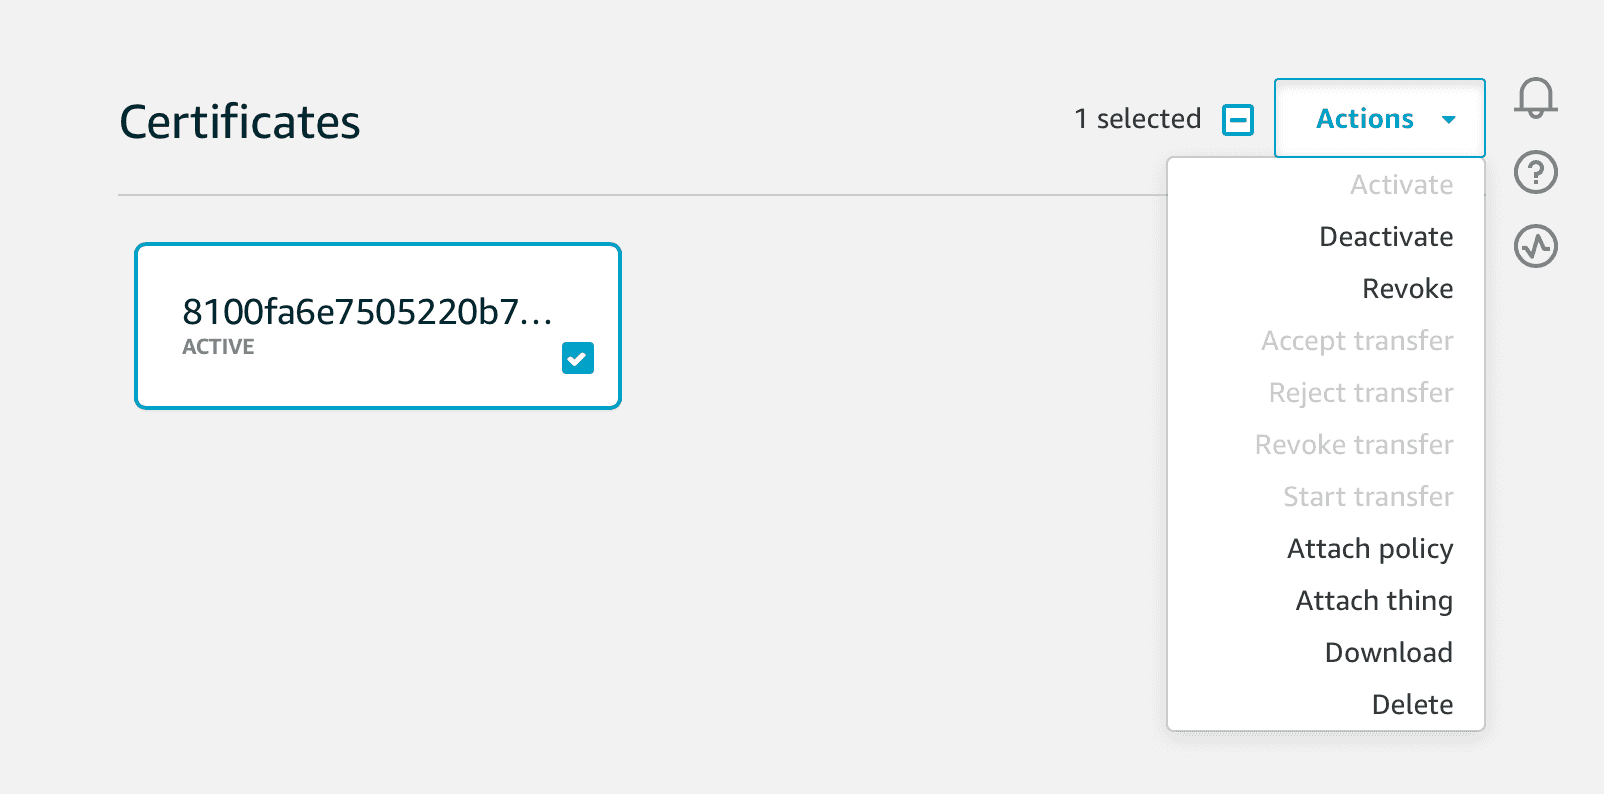1604x794 pixels.
Task: Select Attach thing from the menu
Action: (1373, 601)
